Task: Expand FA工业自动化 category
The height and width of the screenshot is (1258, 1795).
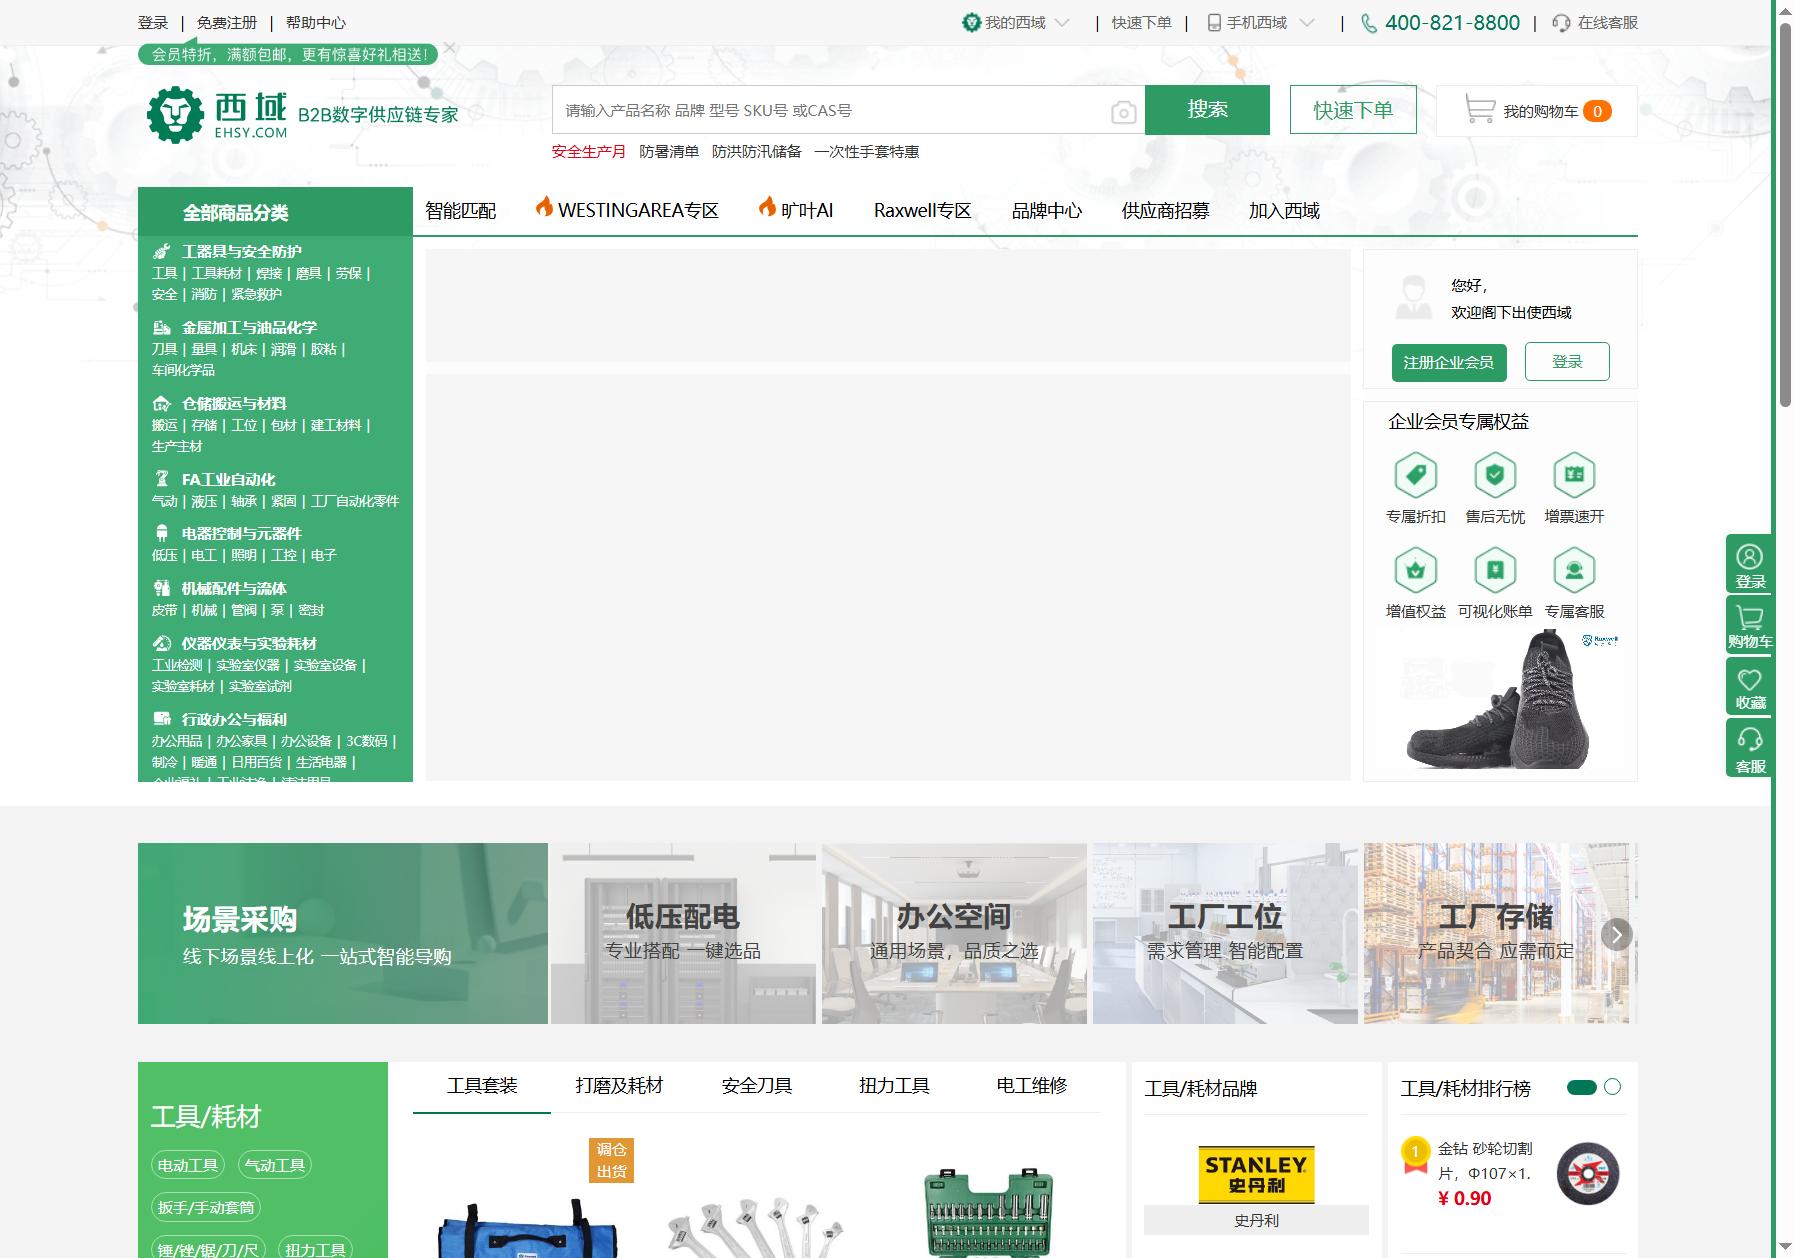Action: [x=228, y=479]
